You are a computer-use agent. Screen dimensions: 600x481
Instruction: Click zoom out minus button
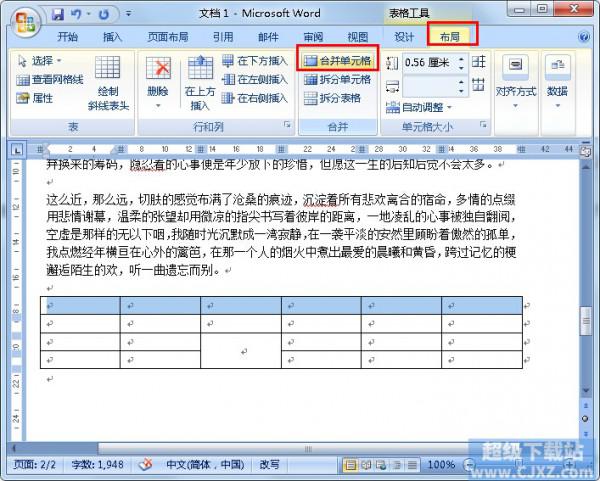pos(469,465)
